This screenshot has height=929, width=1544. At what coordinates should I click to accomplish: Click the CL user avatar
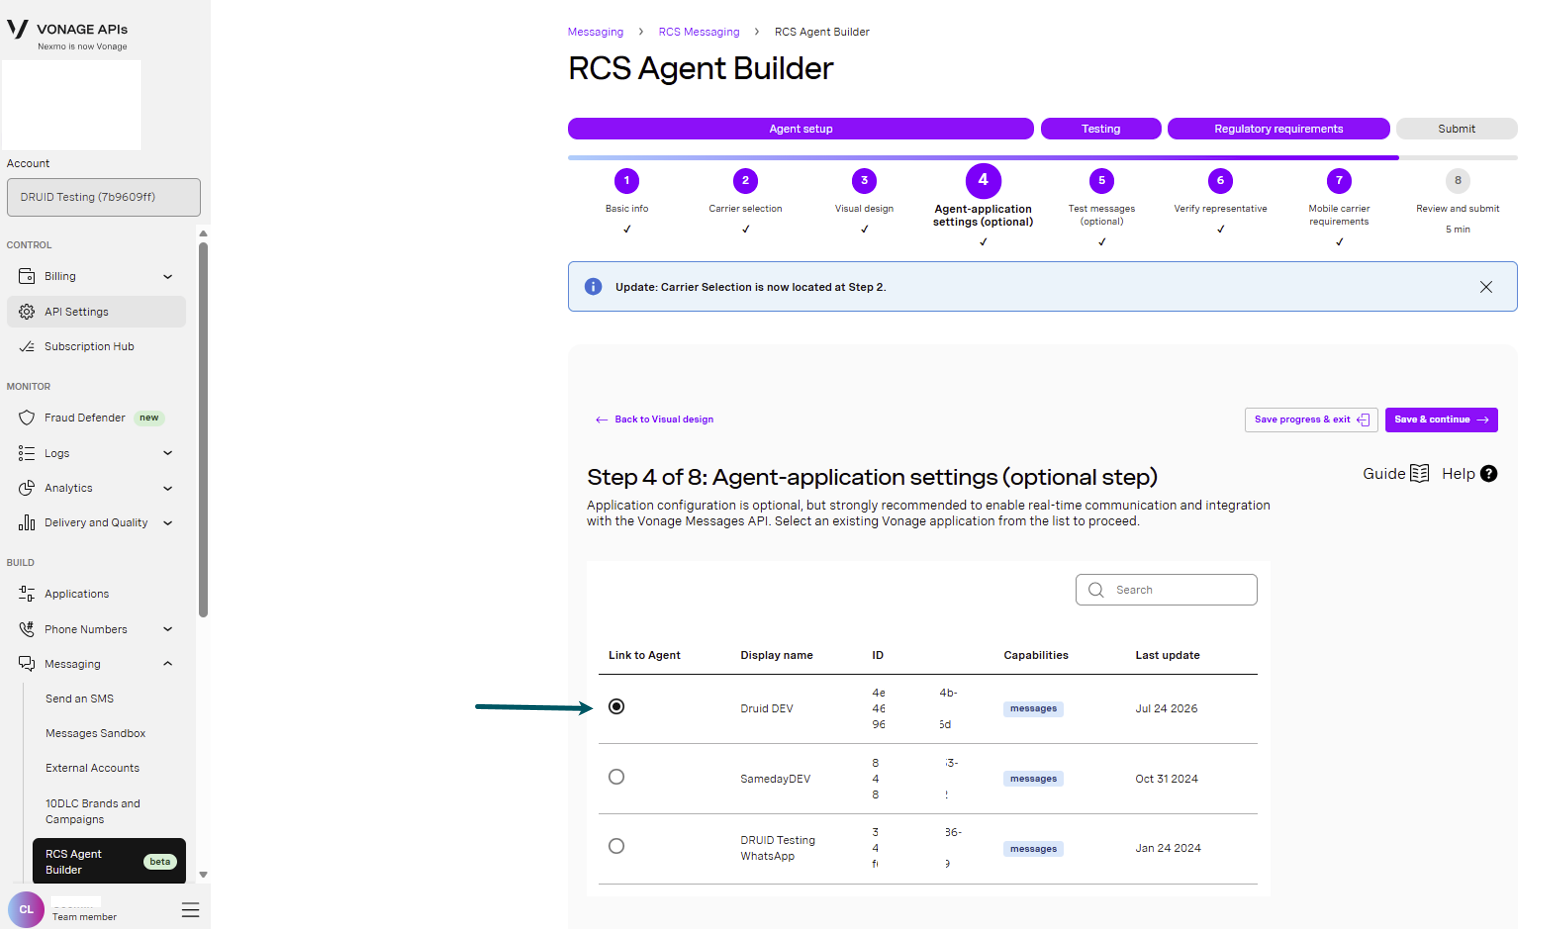(26, 909)
